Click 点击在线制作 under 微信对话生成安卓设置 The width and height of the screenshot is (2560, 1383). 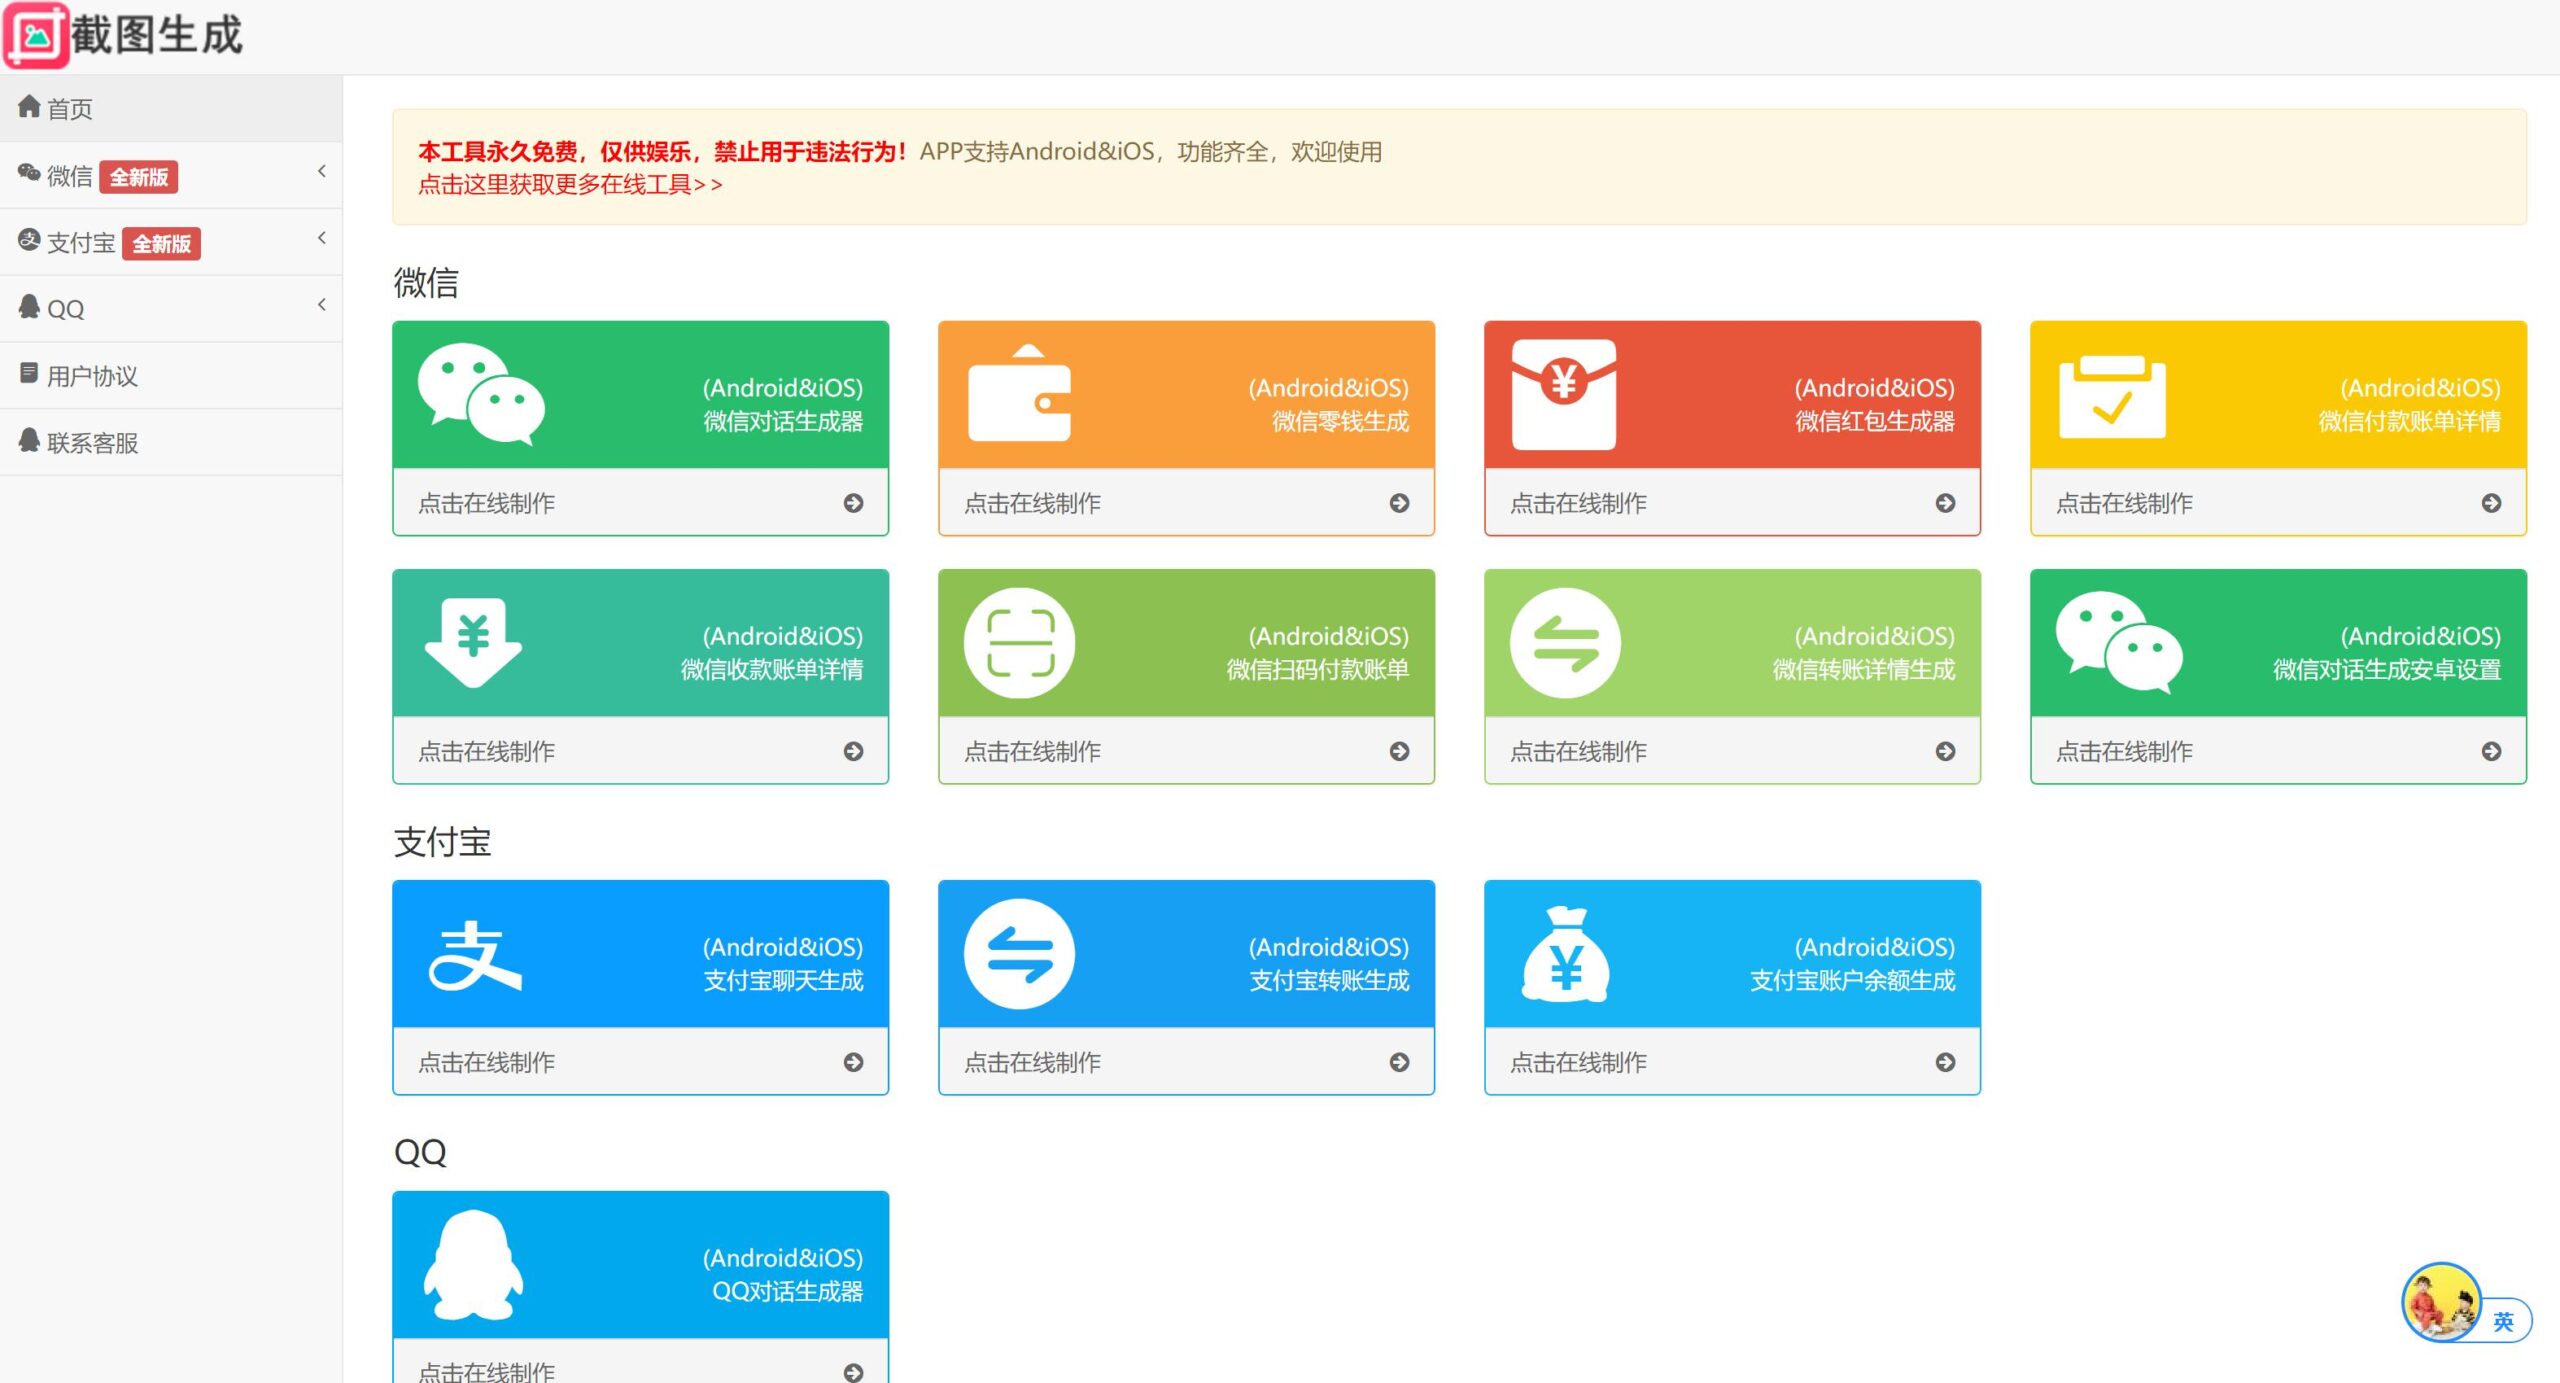pyautogui.click(x=2124, y=751)
